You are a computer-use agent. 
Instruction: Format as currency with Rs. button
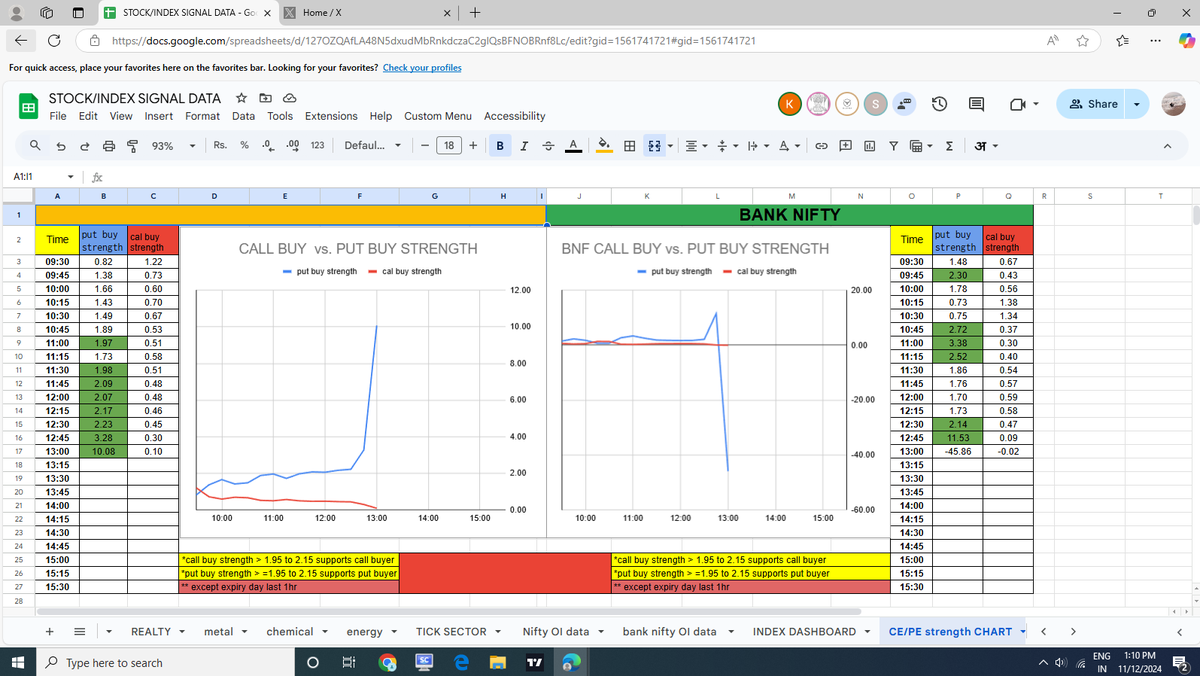pyautogui.click(x=220, y=146)
